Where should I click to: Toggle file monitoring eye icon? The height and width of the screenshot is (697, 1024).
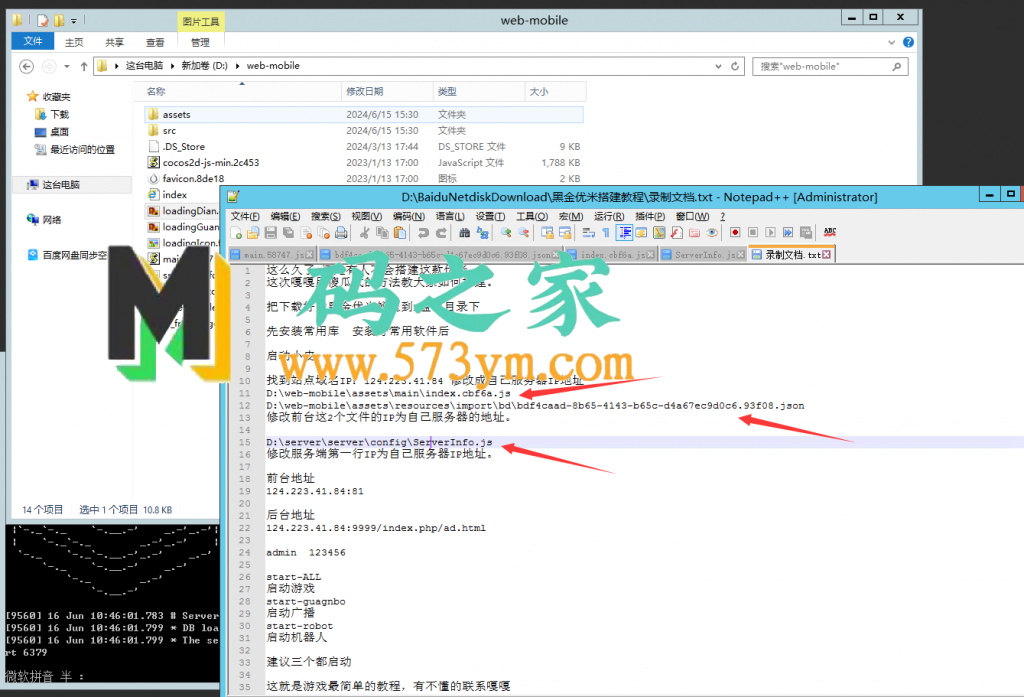click(712, 233)
